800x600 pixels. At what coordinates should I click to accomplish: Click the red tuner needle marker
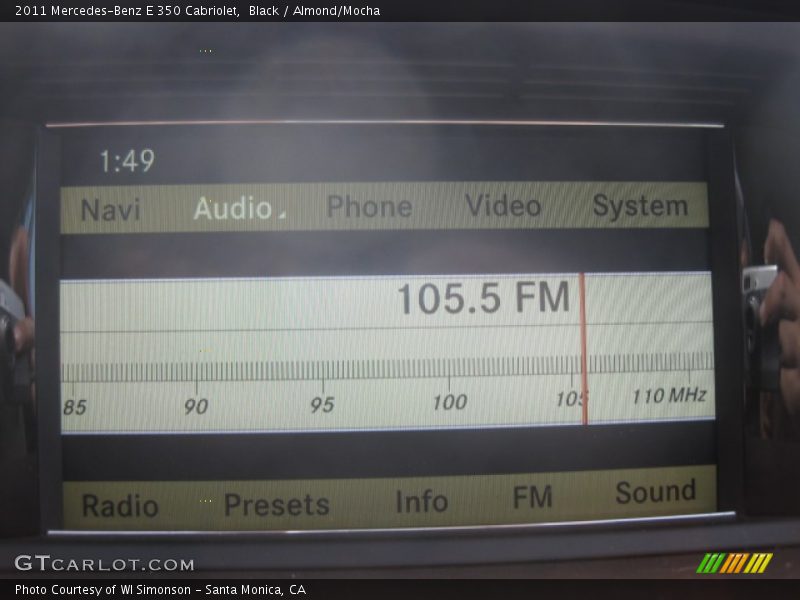point(583,348)
